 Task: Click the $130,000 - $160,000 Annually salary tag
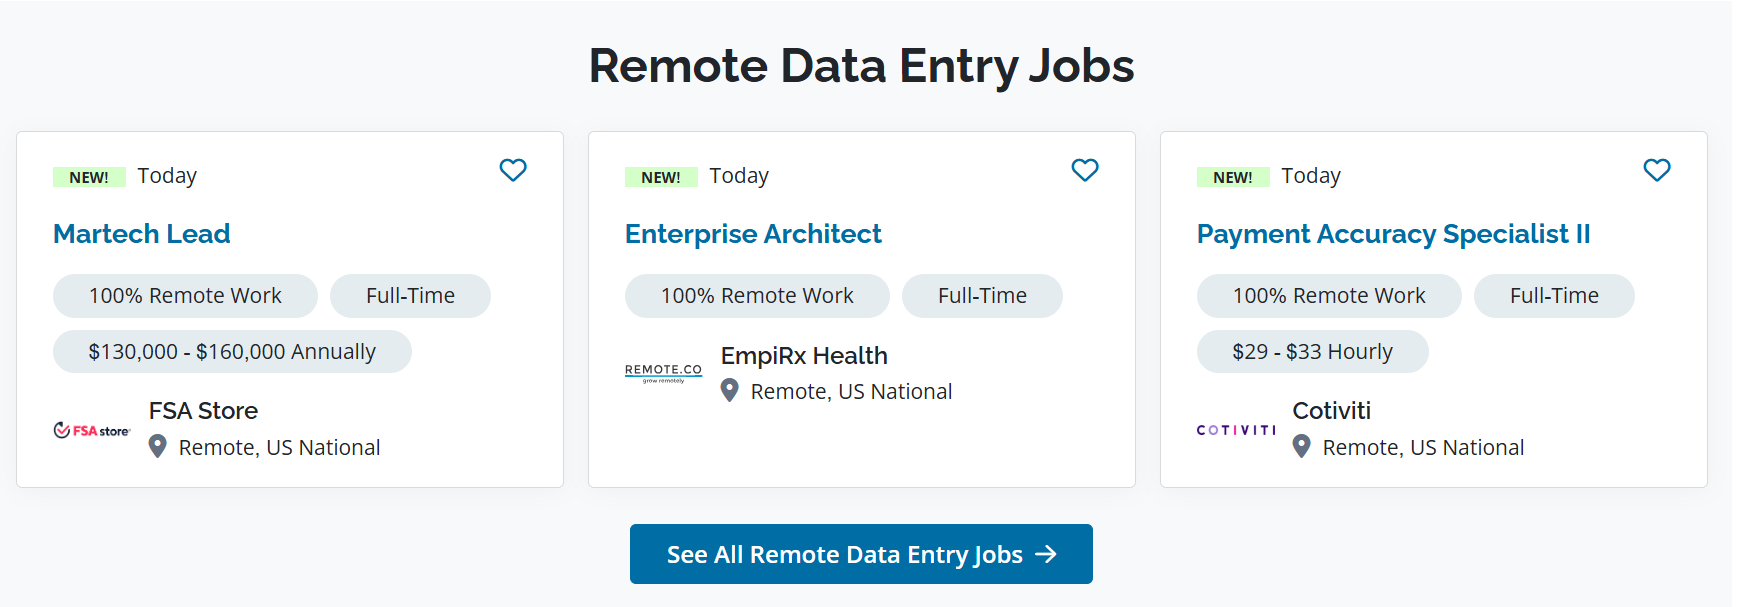pos(232,352)
